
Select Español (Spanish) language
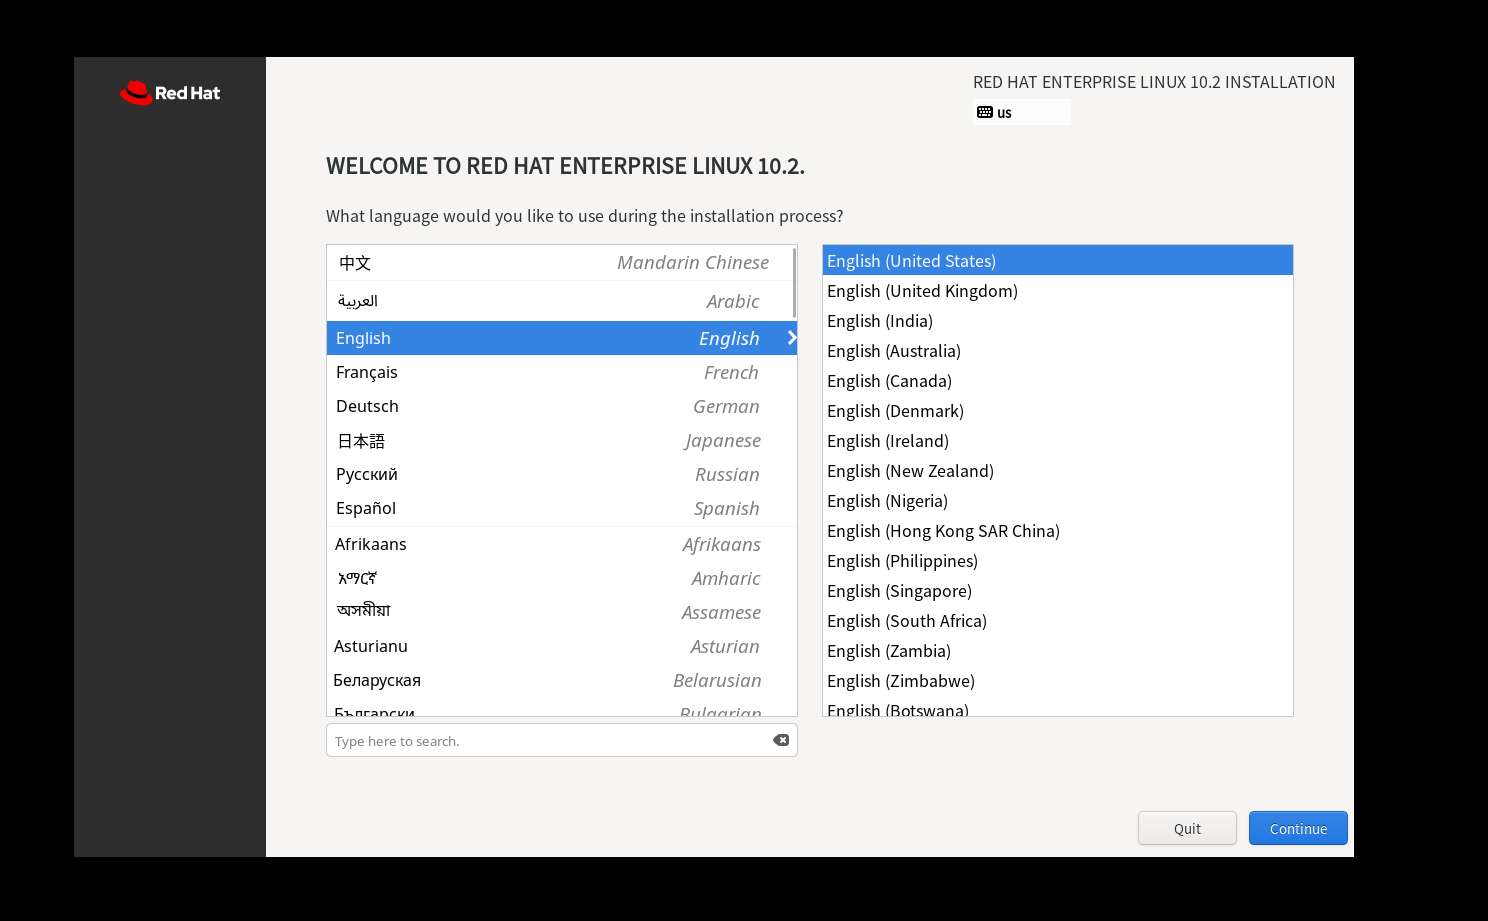coord(562,508)
